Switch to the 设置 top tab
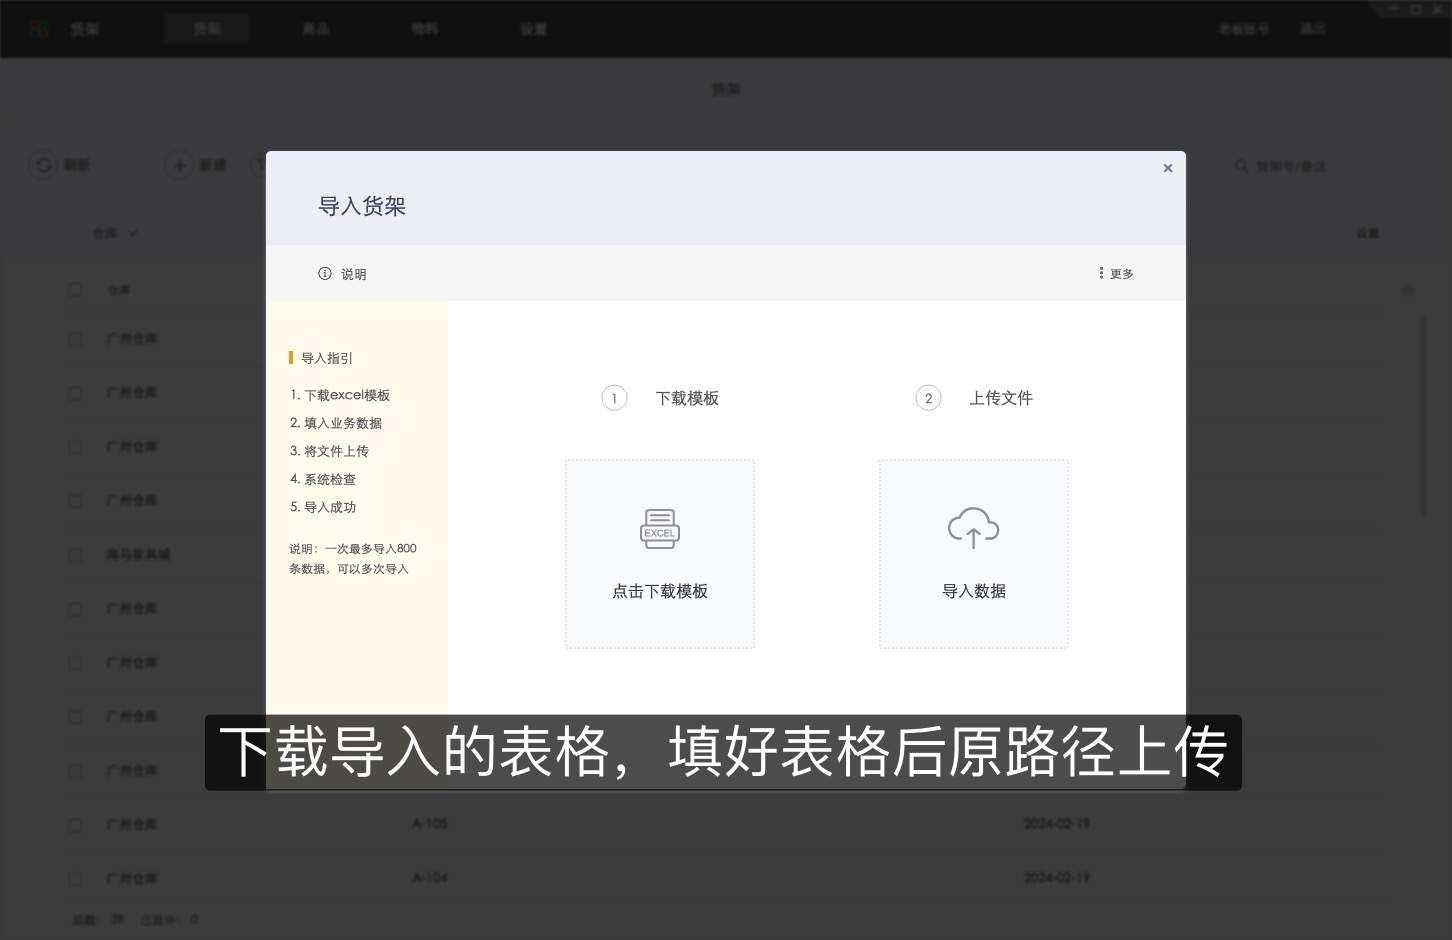1452x940 pixels. coord(534,29)
